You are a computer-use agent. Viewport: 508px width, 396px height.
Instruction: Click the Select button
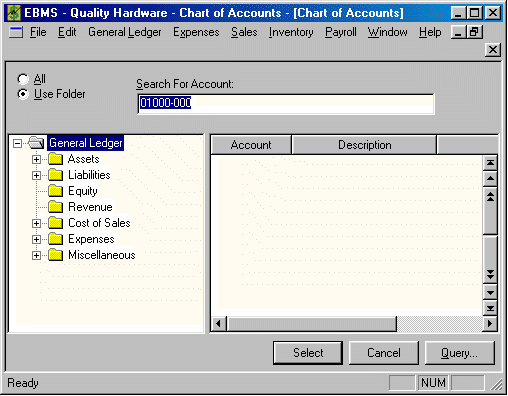click(308, 353)
